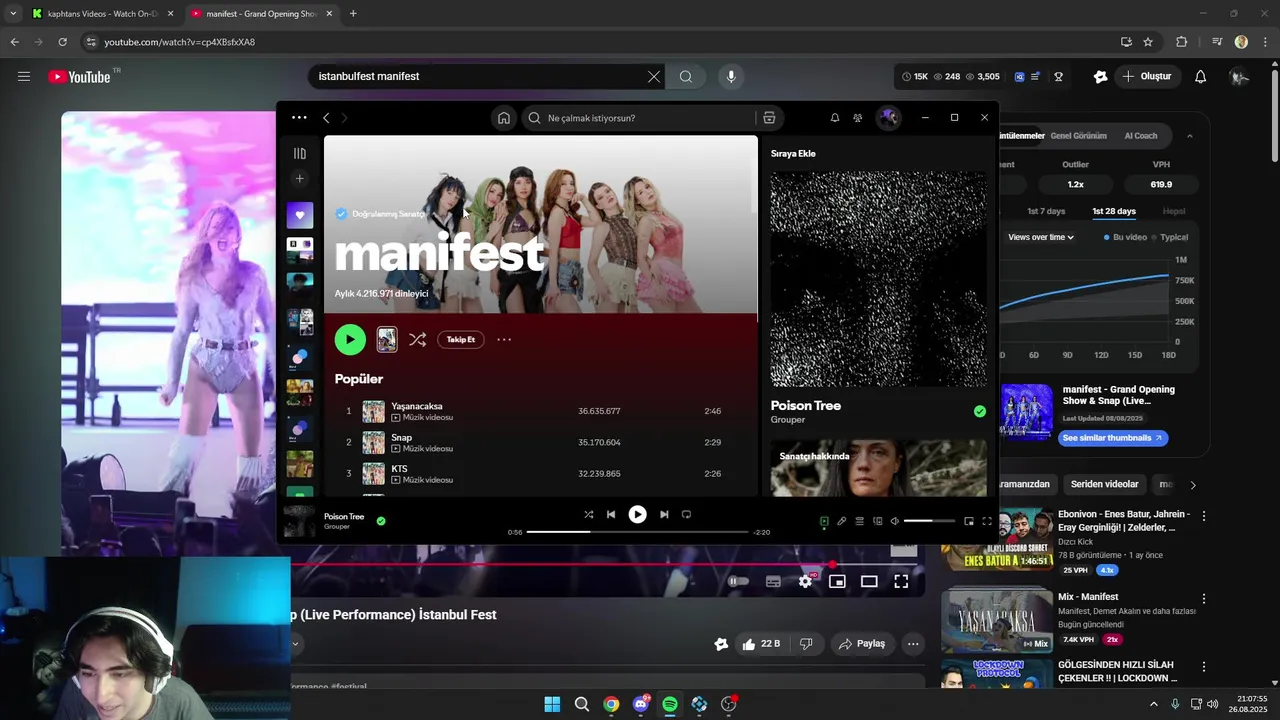Open YouTube player settings gear
This screenshot has height=720, width=1280.
[805, 581]
